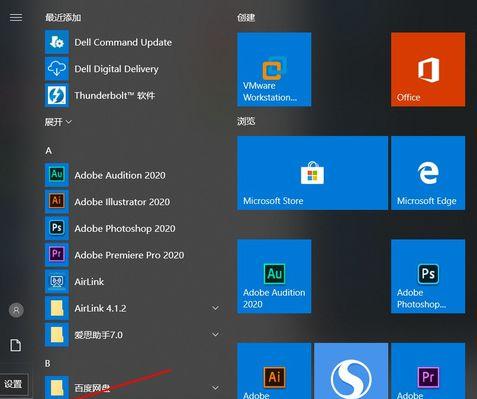Open the Documents icon in the sidebar

coord(16,345)
